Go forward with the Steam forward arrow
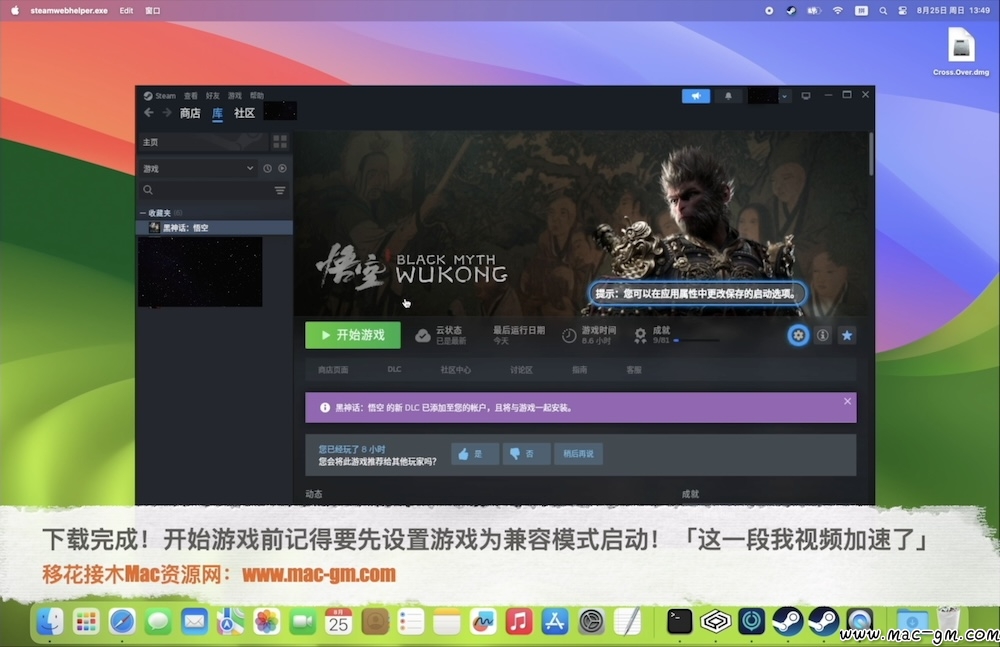The height and width of the screenshot is (647, 1000). pyautogui.click(x=166, y=113)
